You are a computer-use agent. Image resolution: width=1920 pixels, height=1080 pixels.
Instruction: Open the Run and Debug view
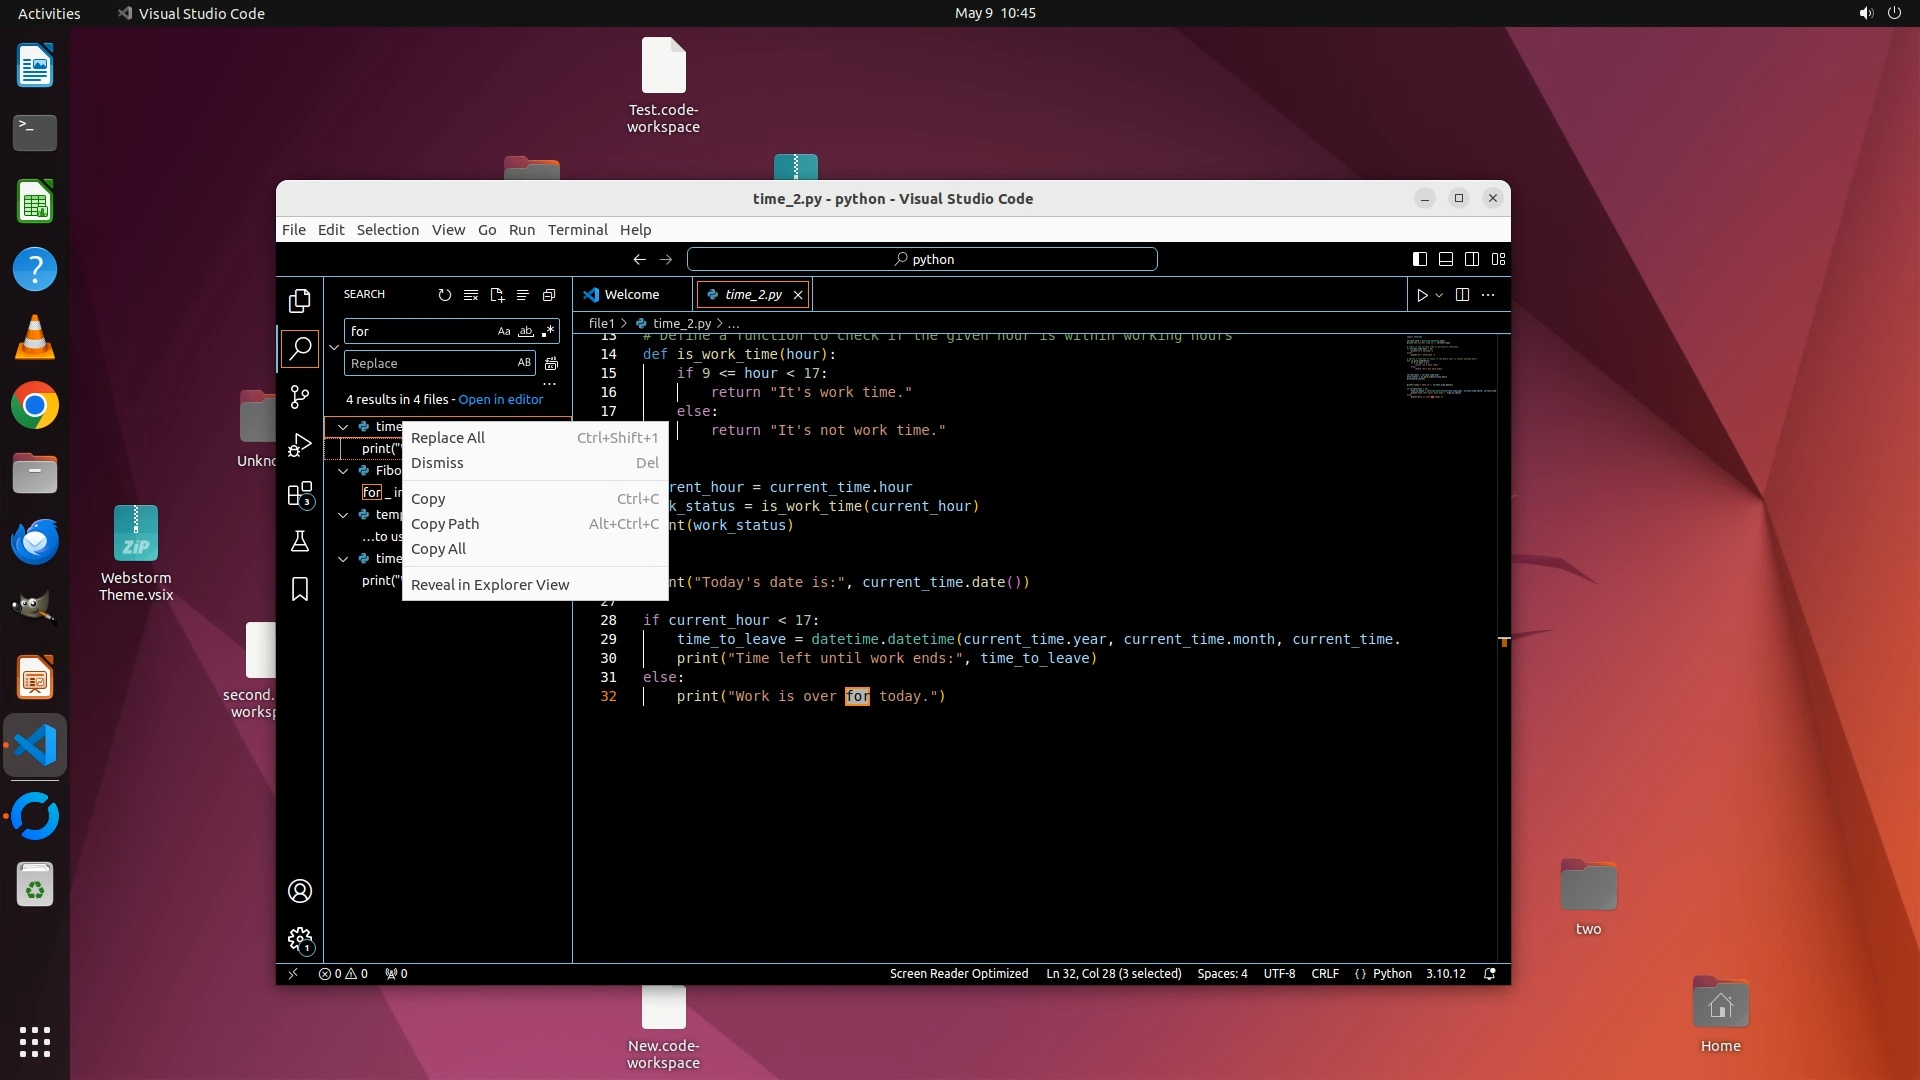pyautogui.click(x=300, y=446)
